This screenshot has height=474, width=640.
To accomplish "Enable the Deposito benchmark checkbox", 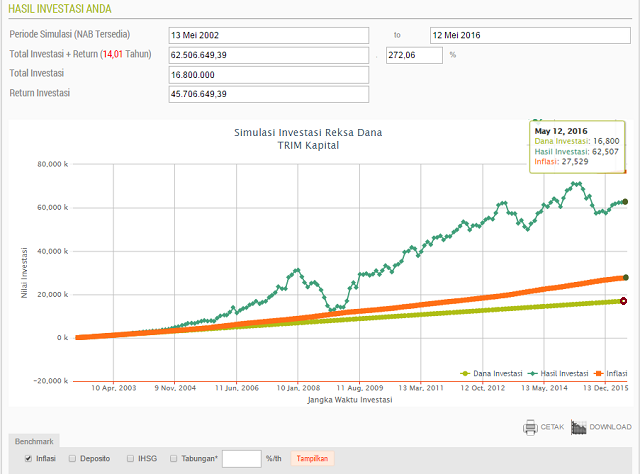I will 72,458.
